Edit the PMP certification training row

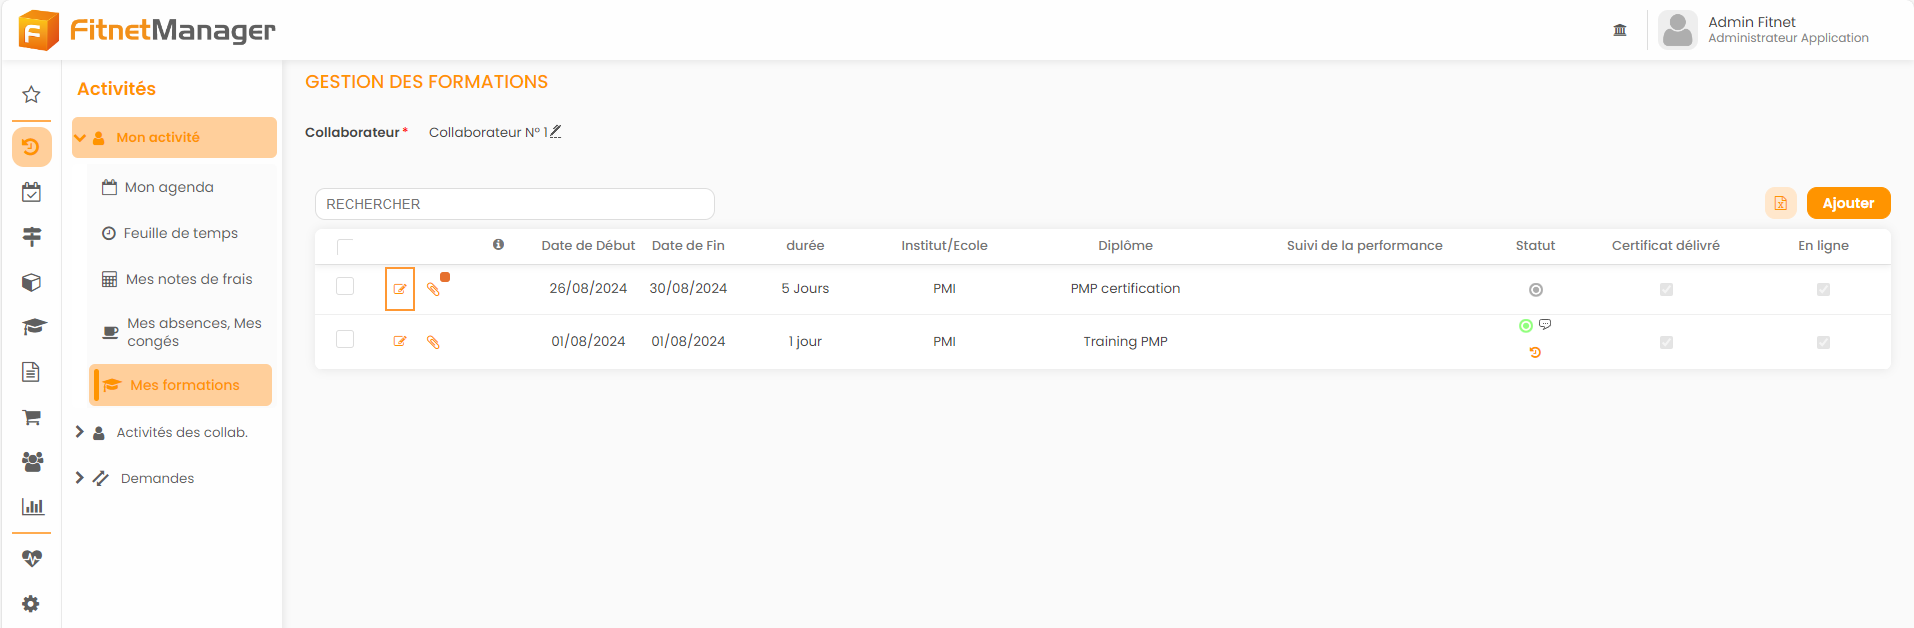pyautogui.click(x=400, y=289)
